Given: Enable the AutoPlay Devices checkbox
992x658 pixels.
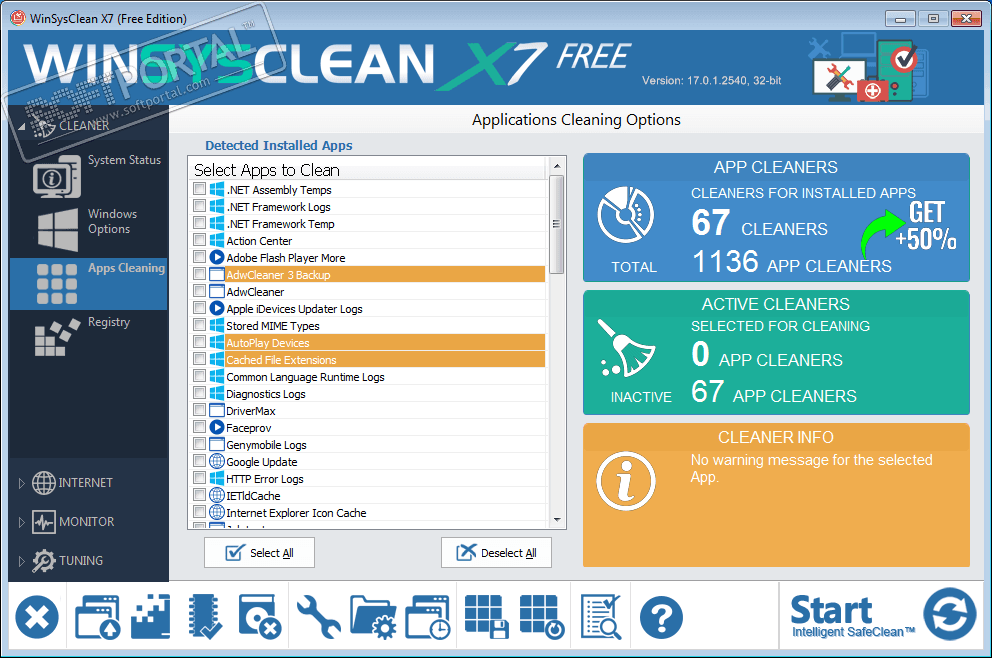Looking at the screenshot, I should point(199,342).
